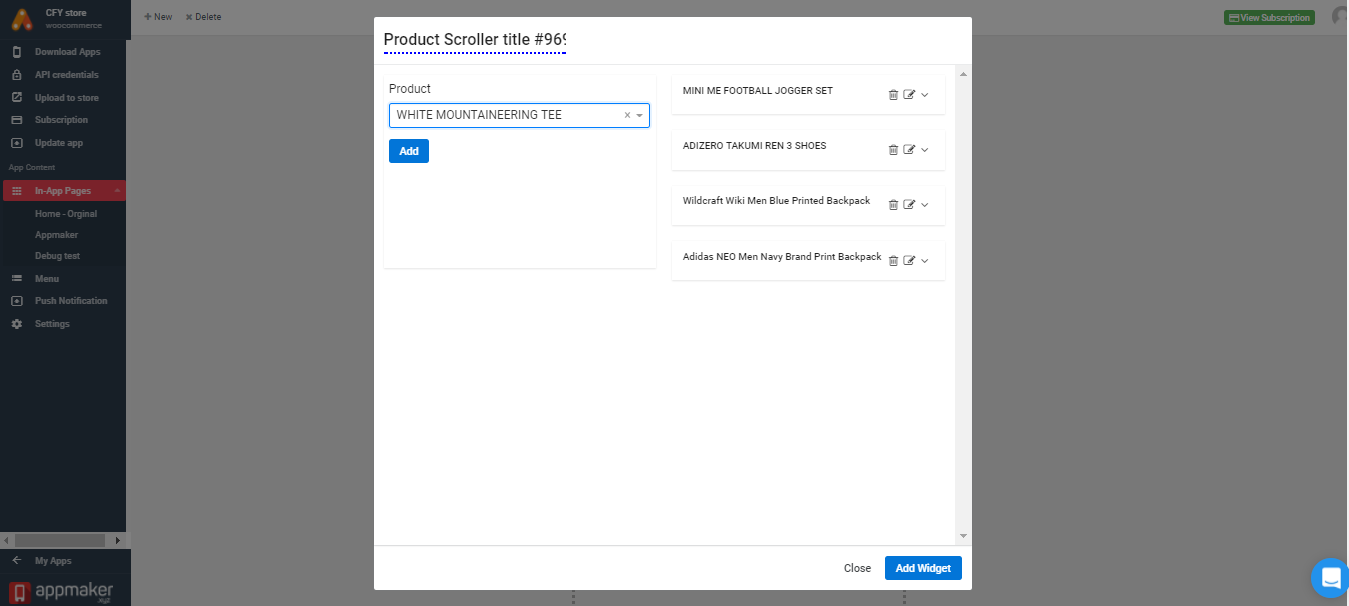
Task: Open the chat support bubble
Action: point(1330,577)
